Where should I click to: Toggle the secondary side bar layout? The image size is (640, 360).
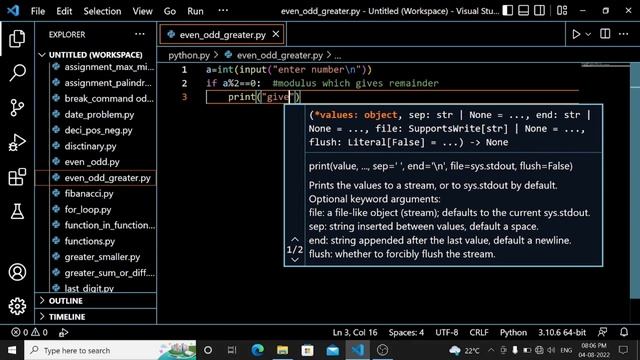[539, 11]
